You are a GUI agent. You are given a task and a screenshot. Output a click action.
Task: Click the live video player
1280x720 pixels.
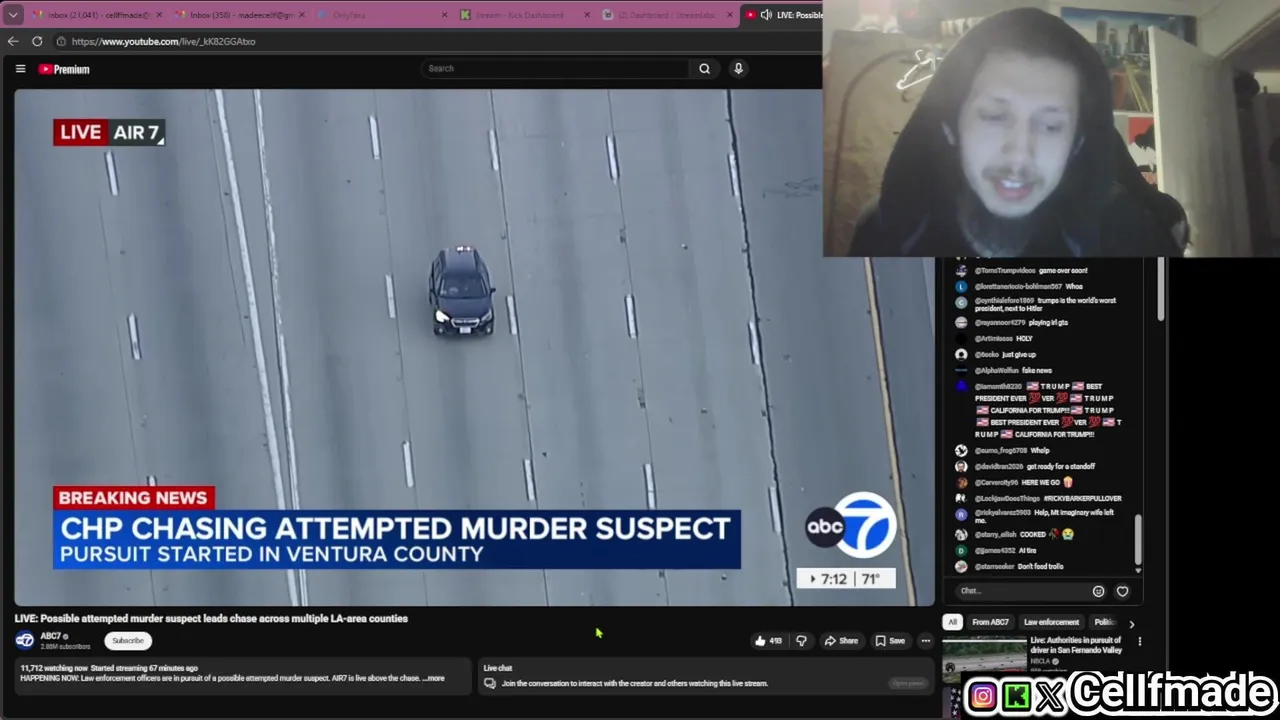pyautogui.click(x=474, y=347)
